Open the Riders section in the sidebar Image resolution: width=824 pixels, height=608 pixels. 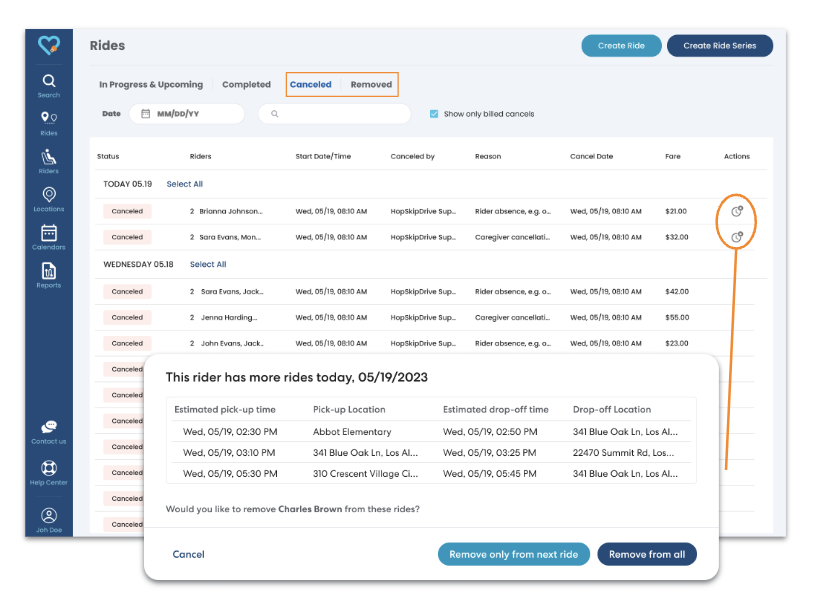point(48,158)
